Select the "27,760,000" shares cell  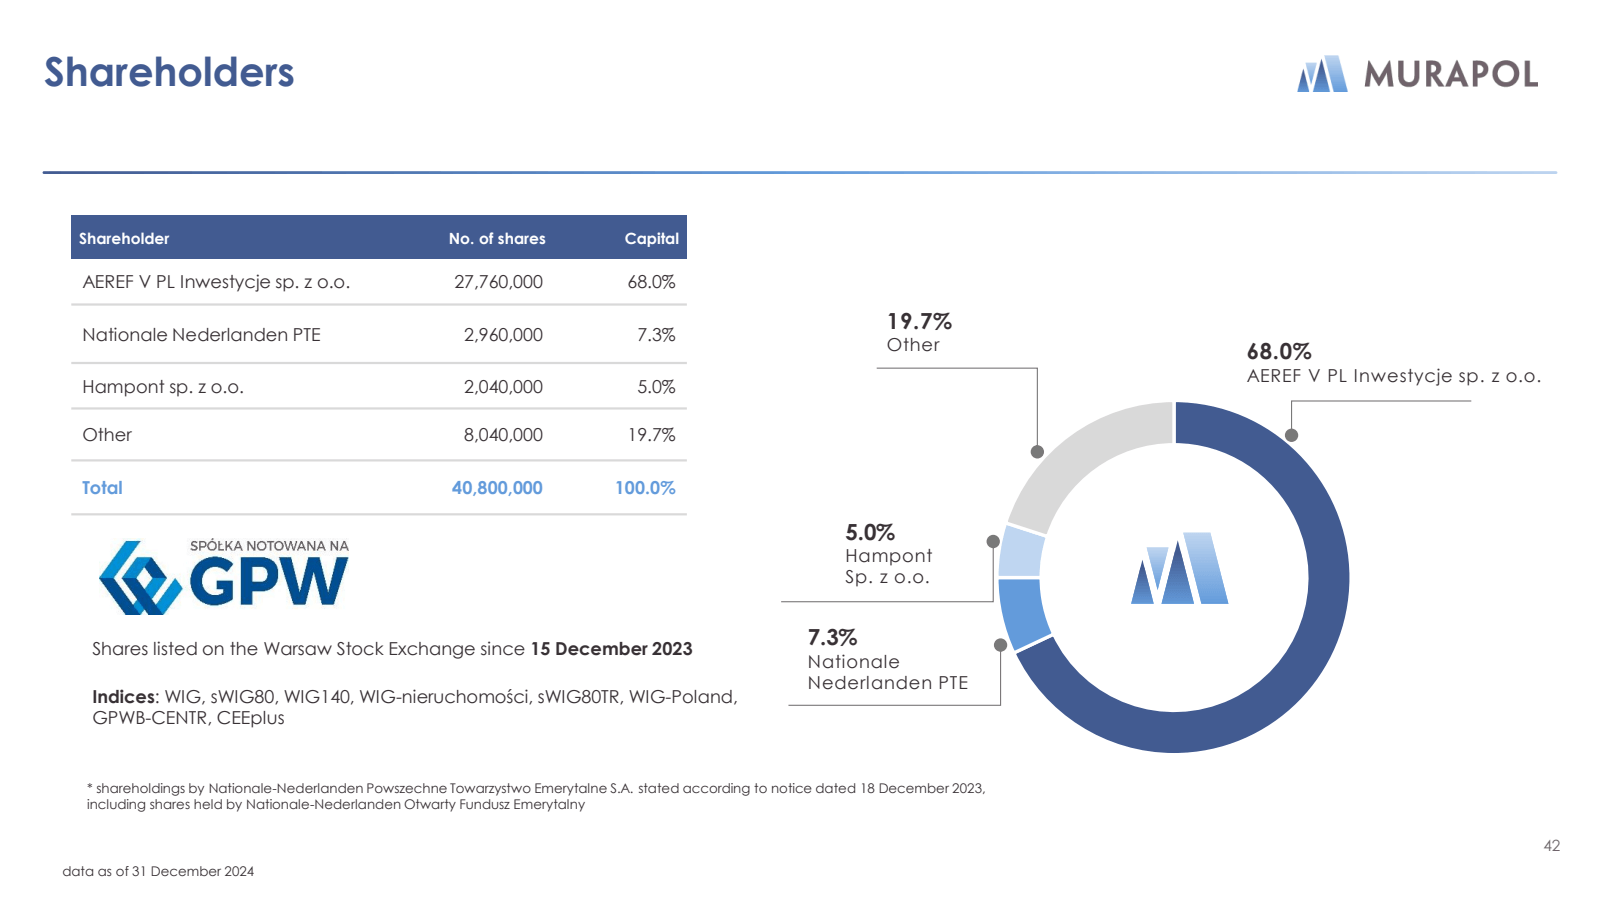[498, 282]
